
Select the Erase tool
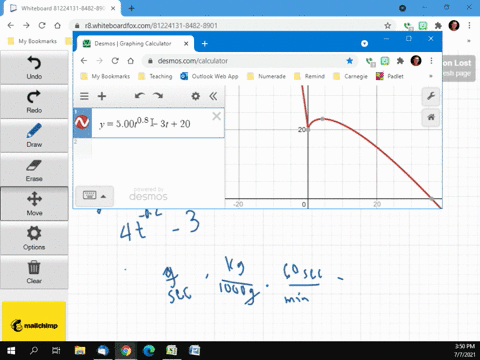[34, 170]
